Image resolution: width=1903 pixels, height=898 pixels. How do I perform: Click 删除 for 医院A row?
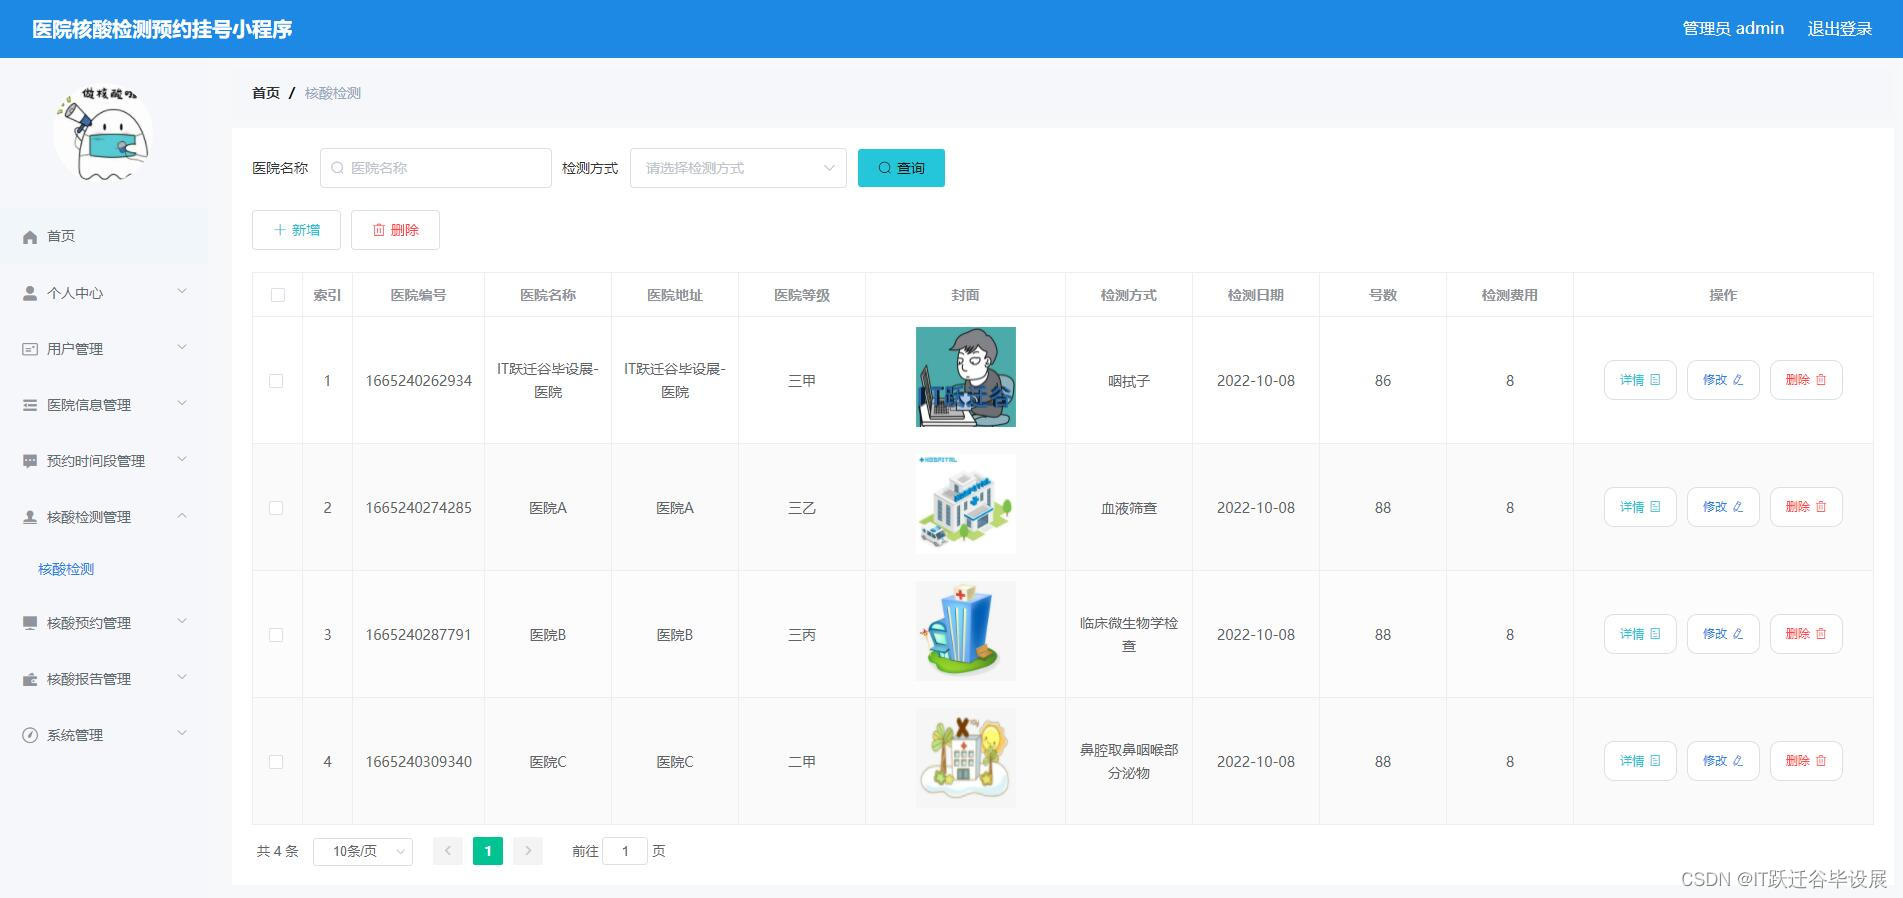pyautogui.click(x=1806, y=507)
